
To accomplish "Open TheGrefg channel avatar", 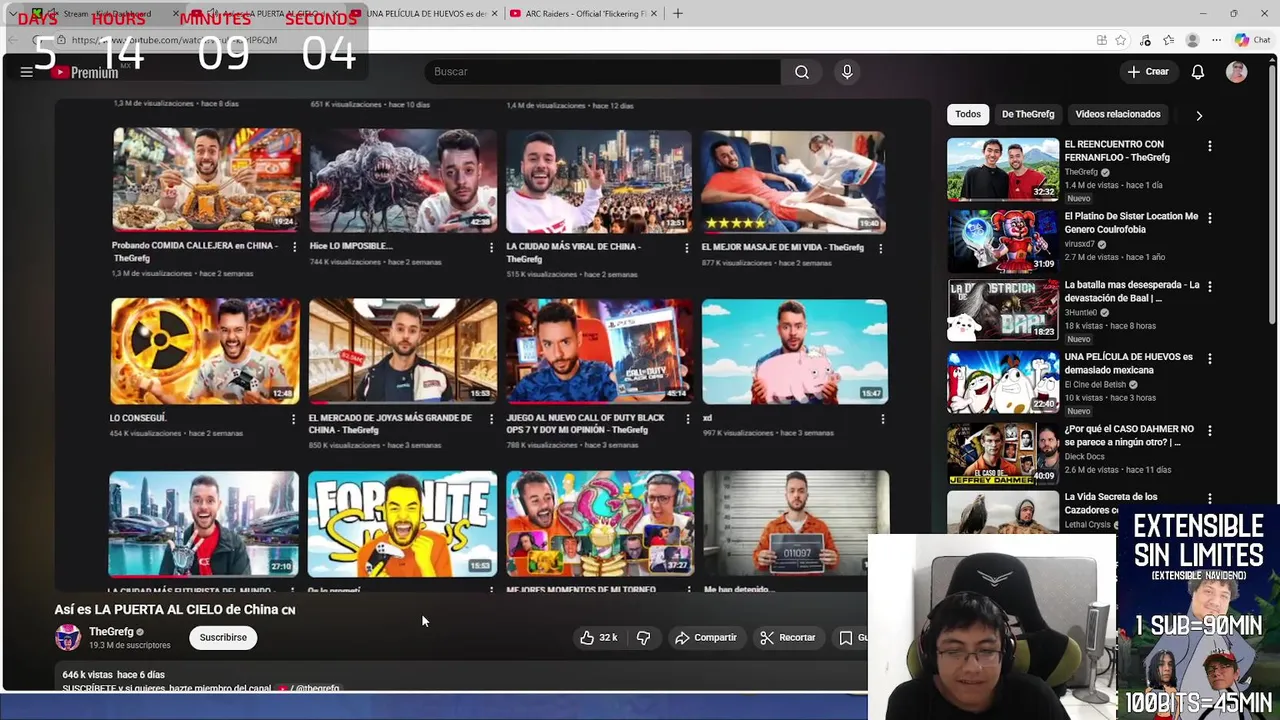I will tap(68, 637).
